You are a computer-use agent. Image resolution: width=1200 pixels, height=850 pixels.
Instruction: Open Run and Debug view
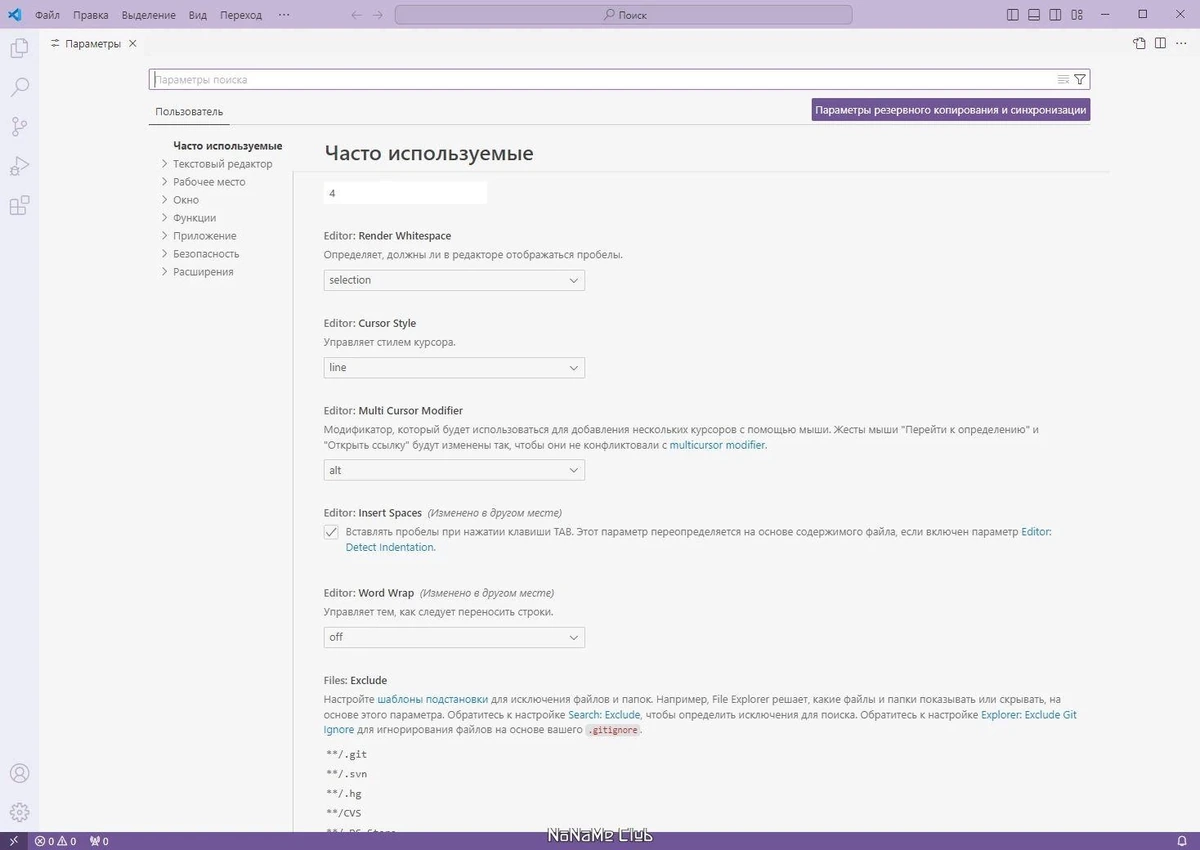[x=19, y=167]
